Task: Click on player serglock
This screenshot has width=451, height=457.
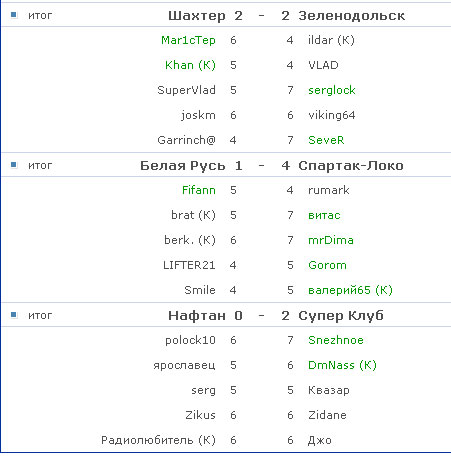Action: tap(332, 90)
